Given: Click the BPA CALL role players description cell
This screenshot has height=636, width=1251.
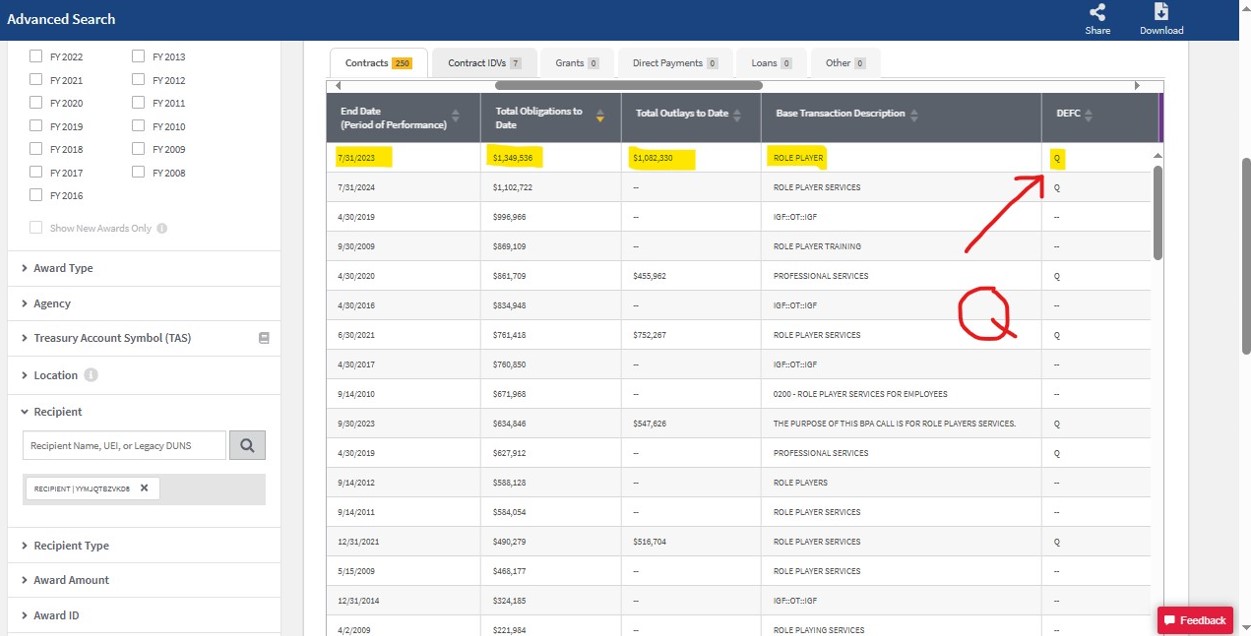Looking at the screenshot, I should (x=901, y=423).
